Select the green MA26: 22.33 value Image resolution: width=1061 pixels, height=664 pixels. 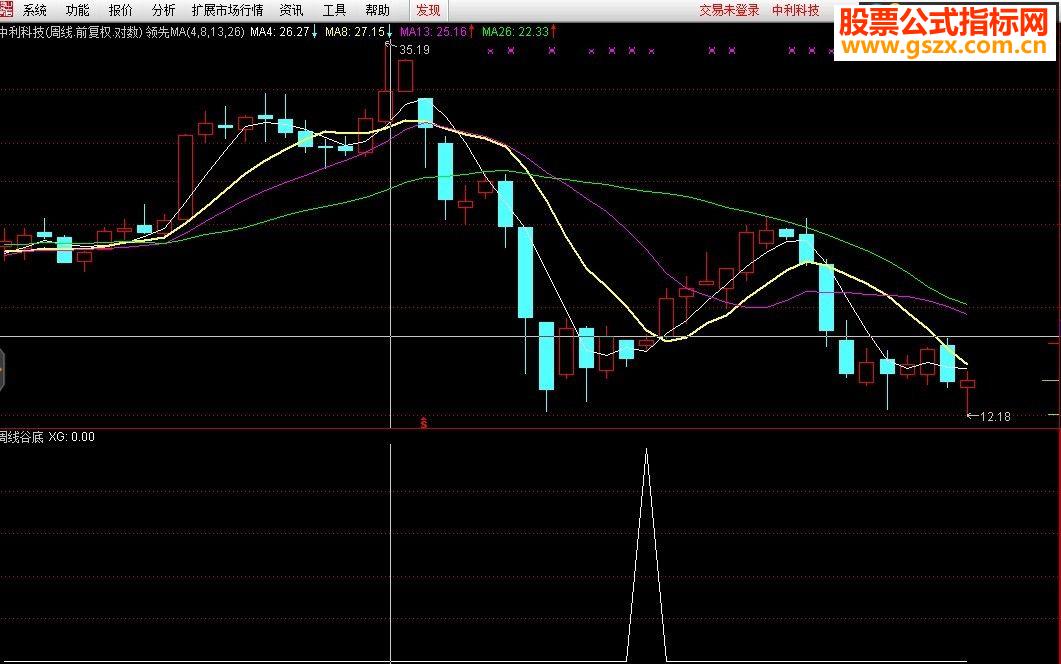tap(515, 32)
